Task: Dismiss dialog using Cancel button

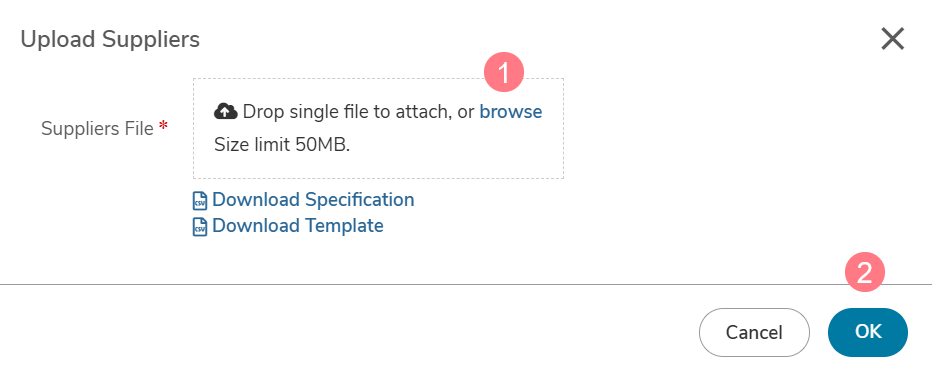Action: 754,332
